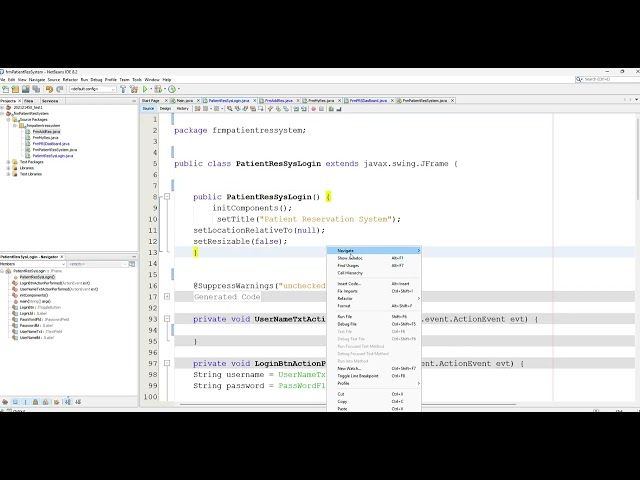The image size is (640, 480).
Task: Expand the Test Packages tree node
Action: (8, 162)
